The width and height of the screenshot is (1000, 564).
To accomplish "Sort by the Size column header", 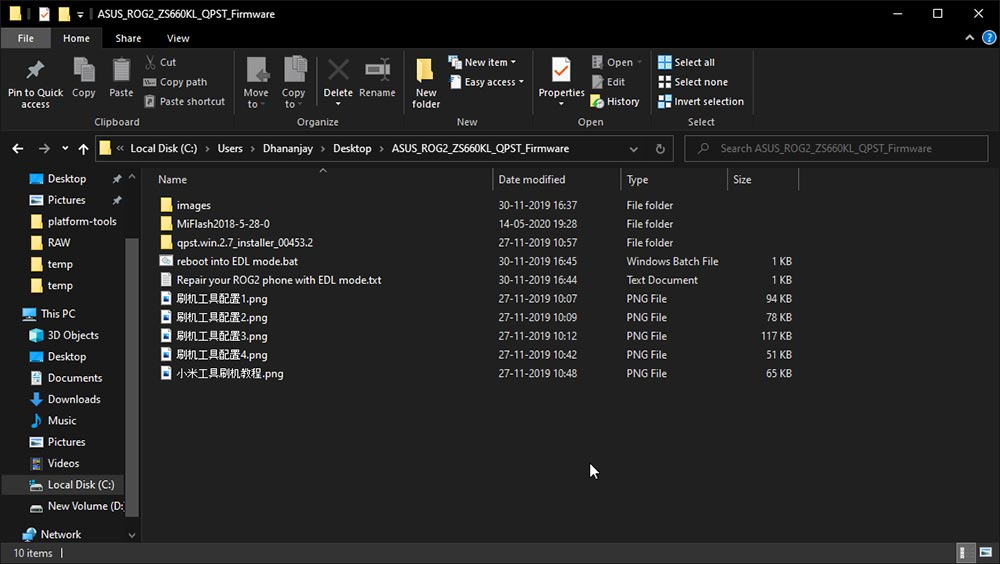I will click(763, 179).
